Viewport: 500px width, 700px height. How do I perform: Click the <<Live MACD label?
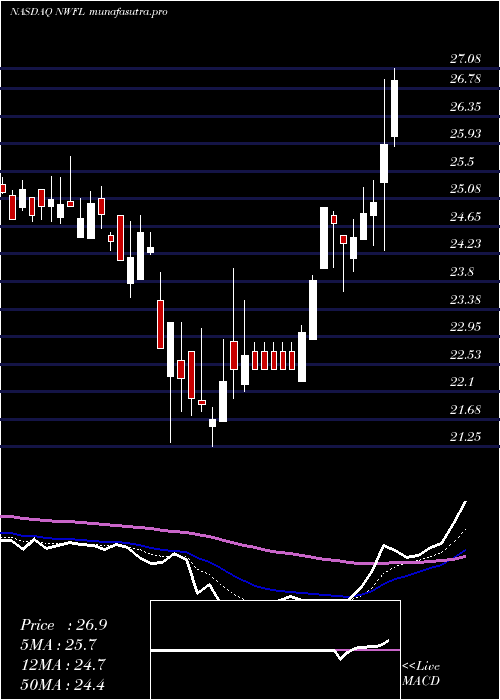[x=421, y=673]
